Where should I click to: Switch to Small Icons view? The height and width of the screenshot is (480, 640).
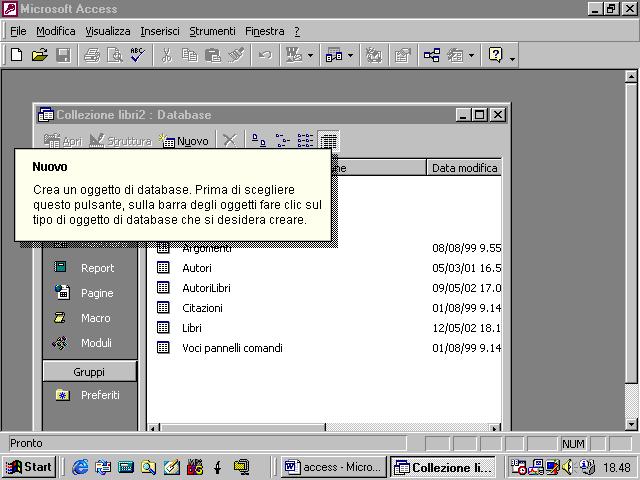point(282,141)
